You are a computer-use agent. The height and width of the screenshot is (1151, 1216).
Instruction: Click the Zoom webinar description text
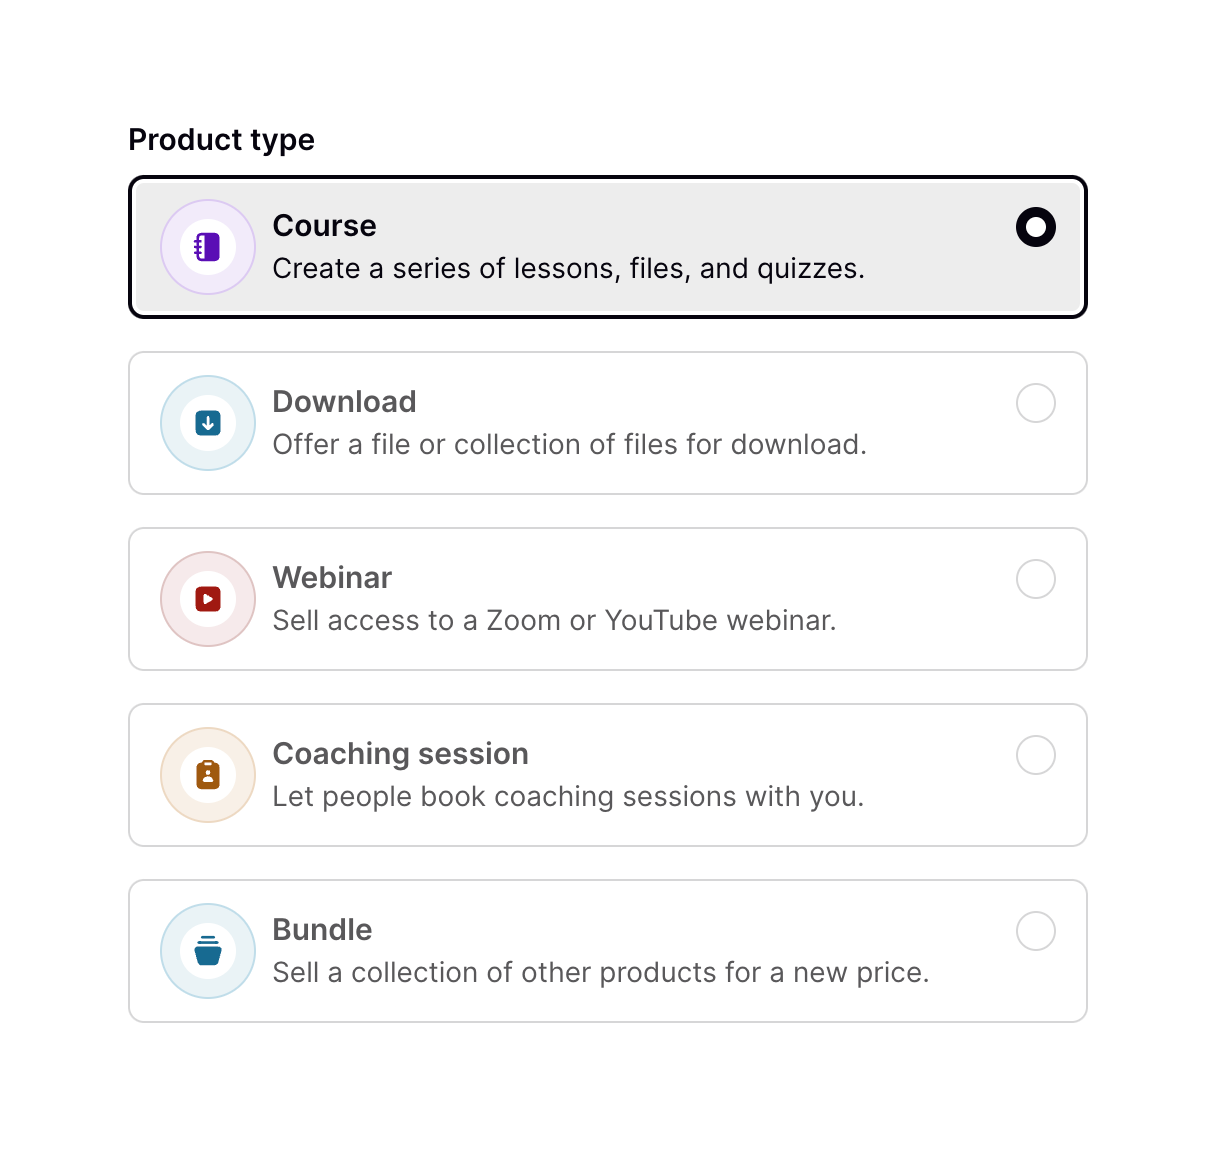[x=555, y=620]
